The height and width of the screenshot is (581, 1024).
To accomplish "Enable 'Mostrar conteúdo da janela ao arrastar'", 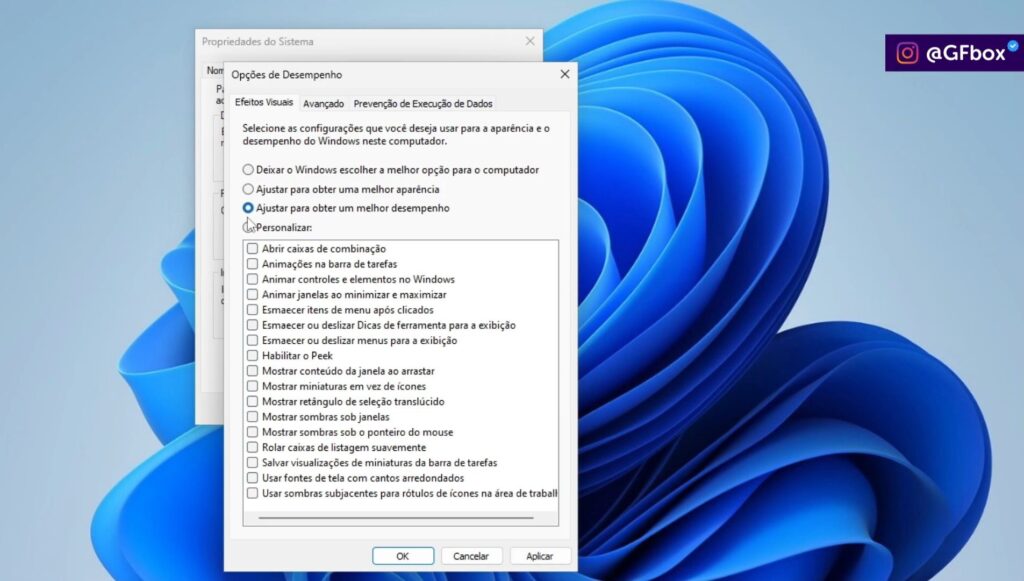I will (x=252, y=371).
